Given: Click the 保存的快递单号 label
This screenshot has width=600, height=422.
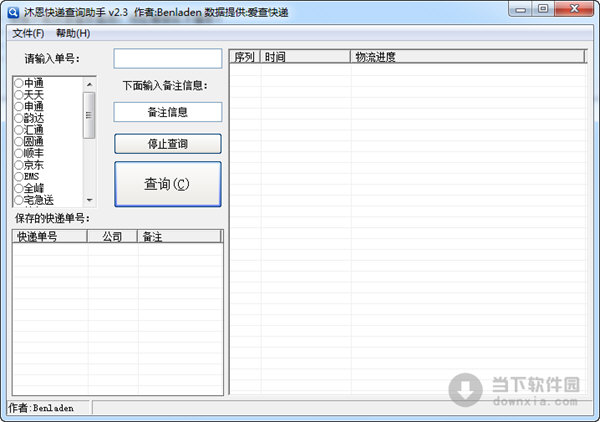Looking at the screenshot, I should [52, 218].
